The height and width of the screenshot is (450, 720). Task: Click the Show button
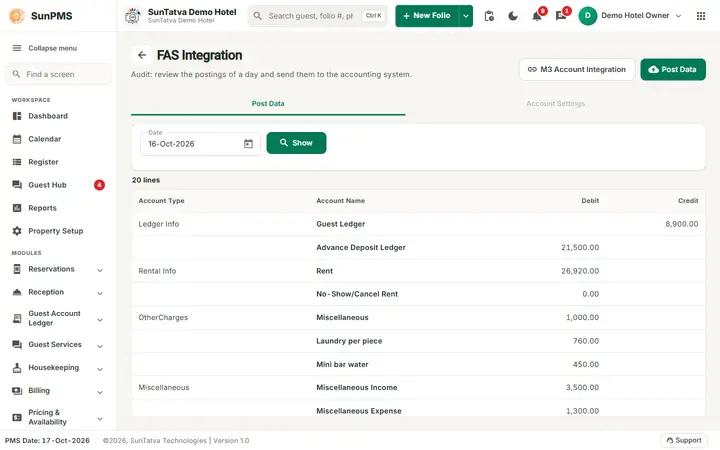(x=296, y=143)
